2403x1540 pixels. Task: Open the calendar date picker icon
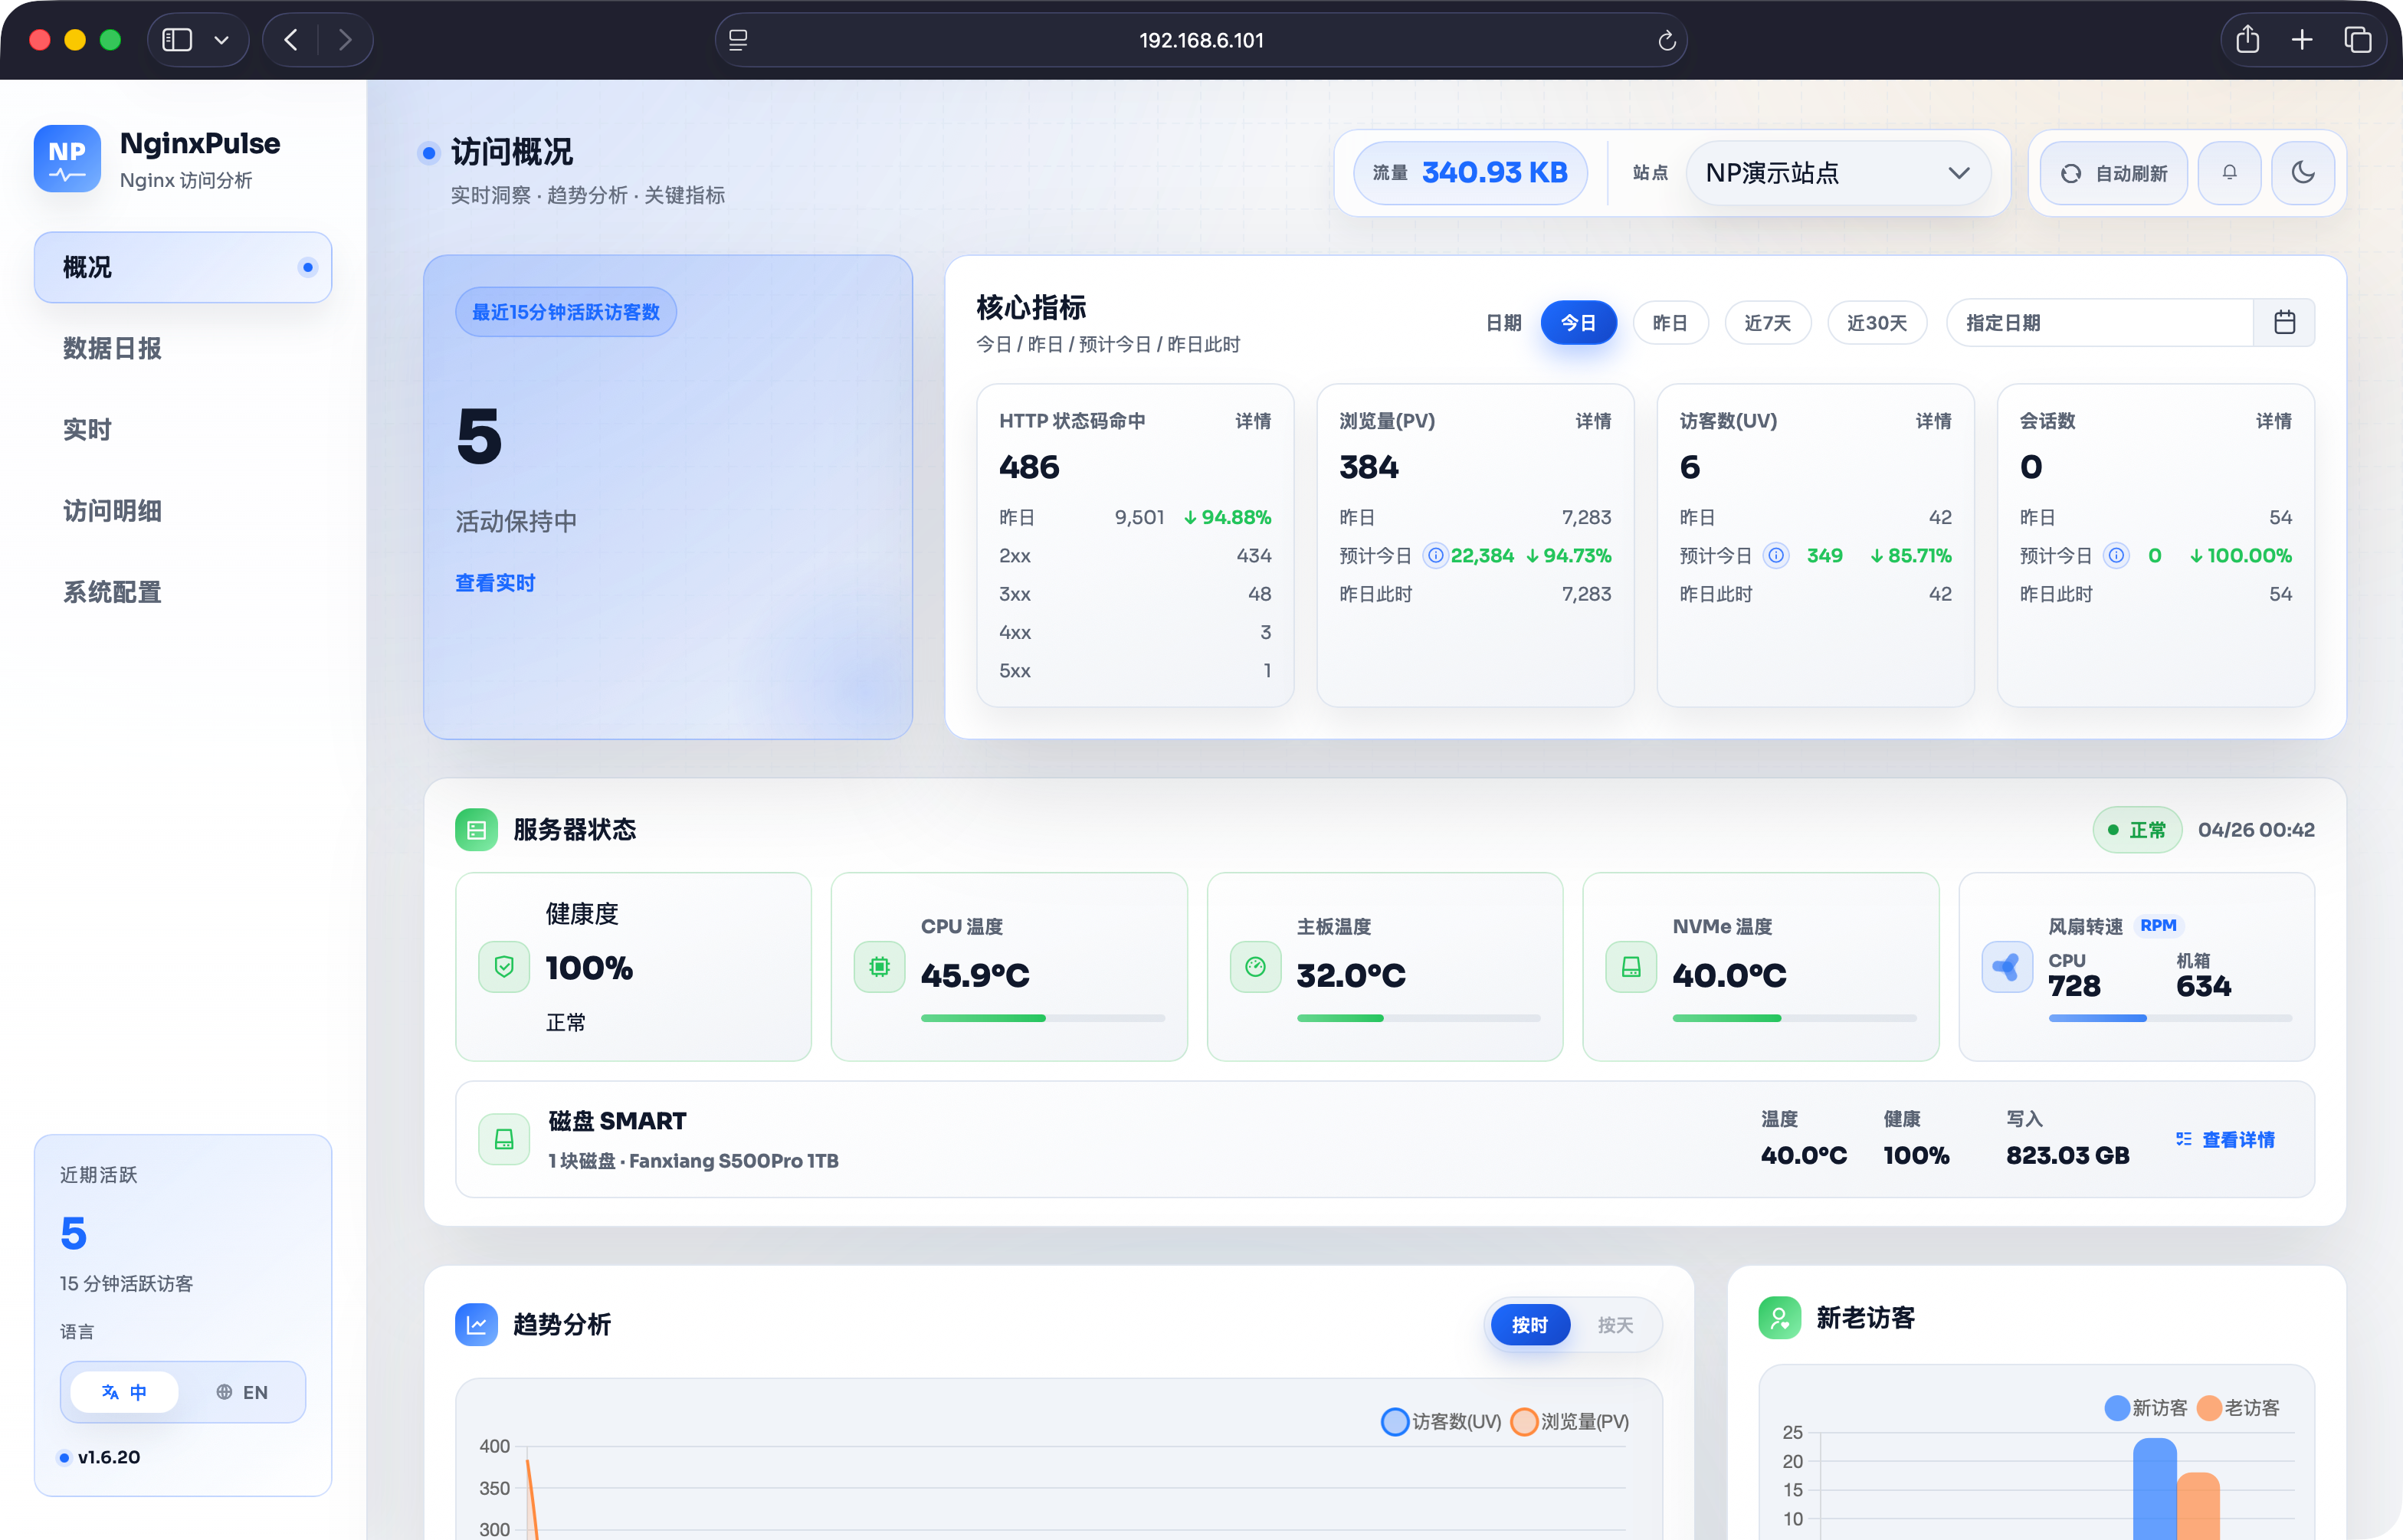click(2284, 323)
